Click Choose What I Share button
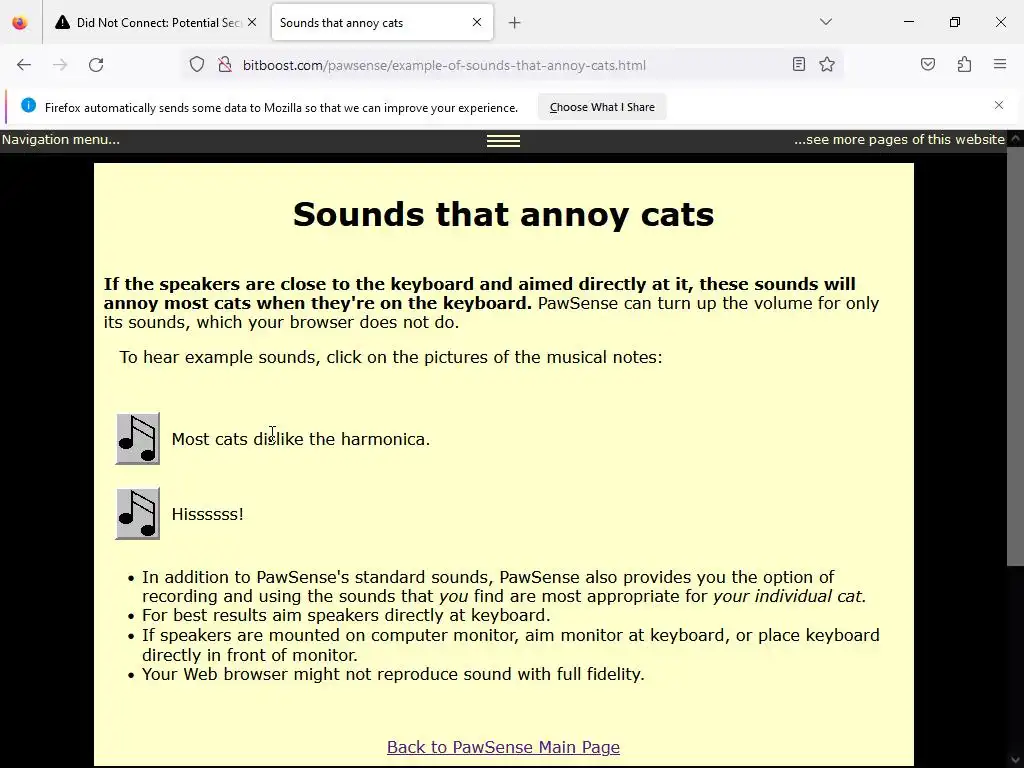Image resolution: width=1024 pixels, height=768 pixels. tap(602, 107)
